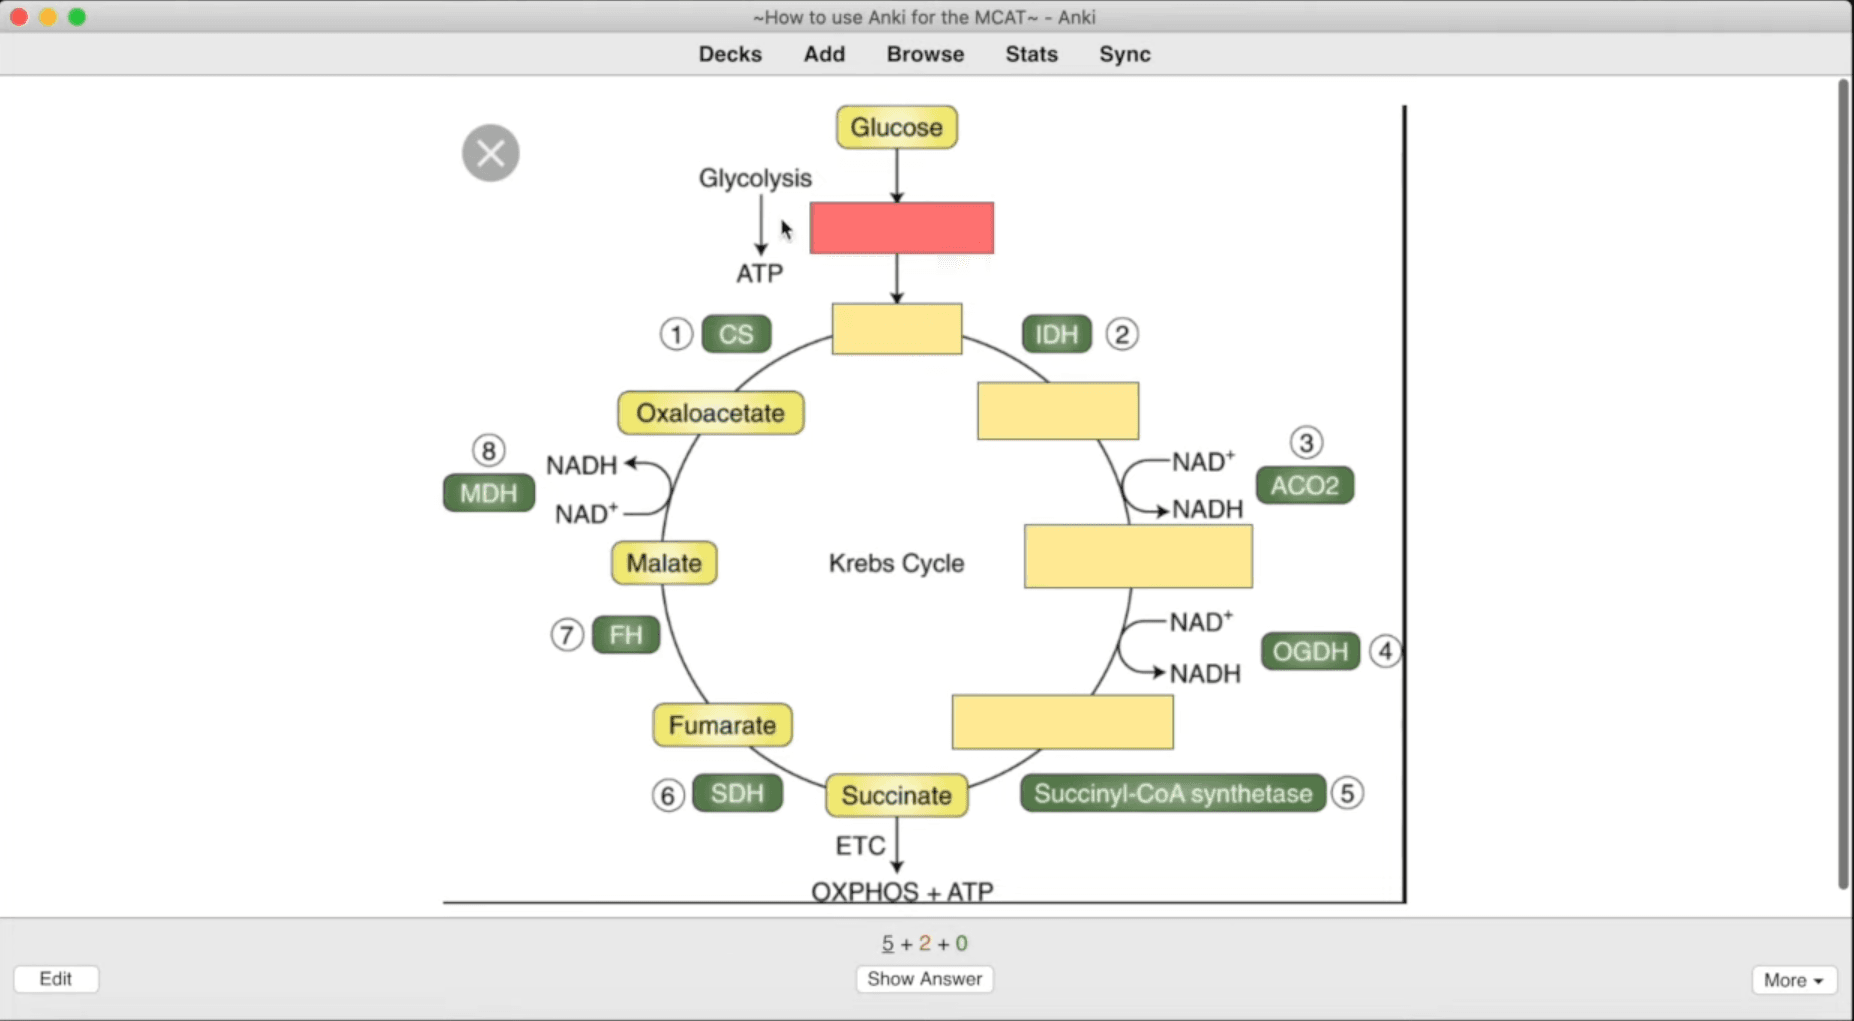Click the Succinyl-CoA synthetase label
This screenshot has width=1854, height=1021.
[x=1173, y=793]
